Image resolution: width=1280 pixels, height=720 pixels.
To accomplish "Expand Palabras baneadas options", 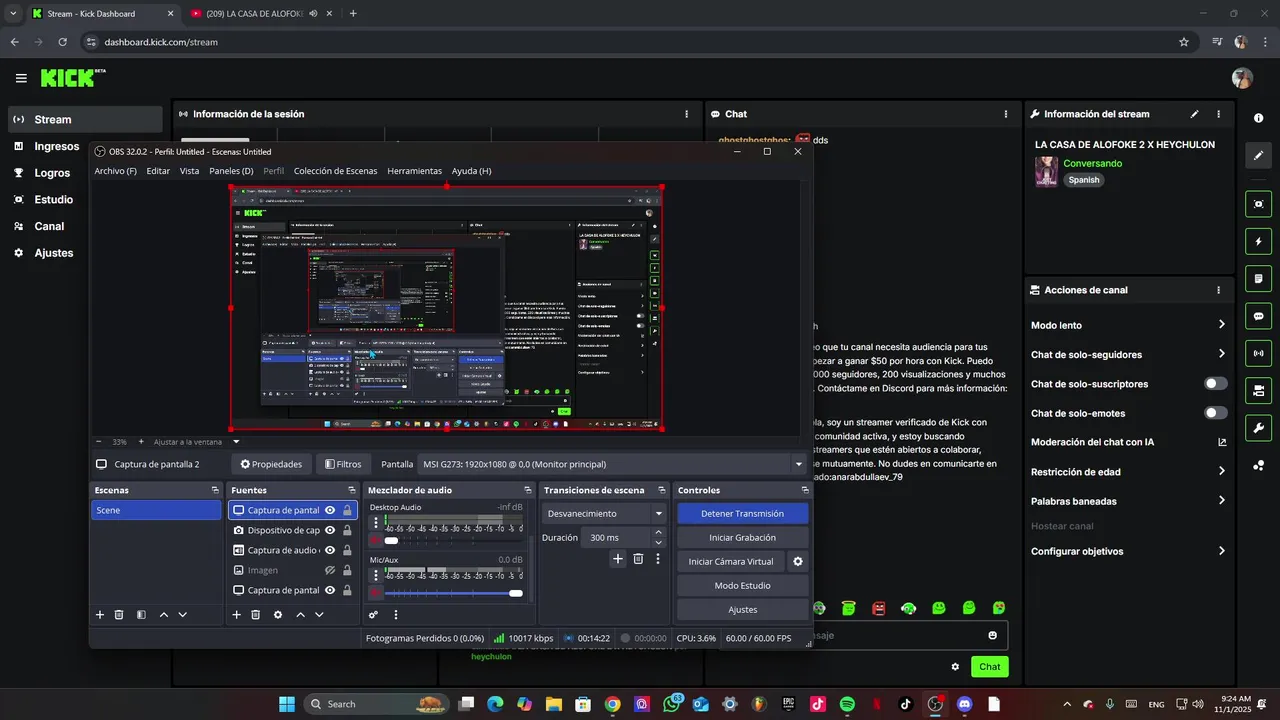I will click(1221, 501).
